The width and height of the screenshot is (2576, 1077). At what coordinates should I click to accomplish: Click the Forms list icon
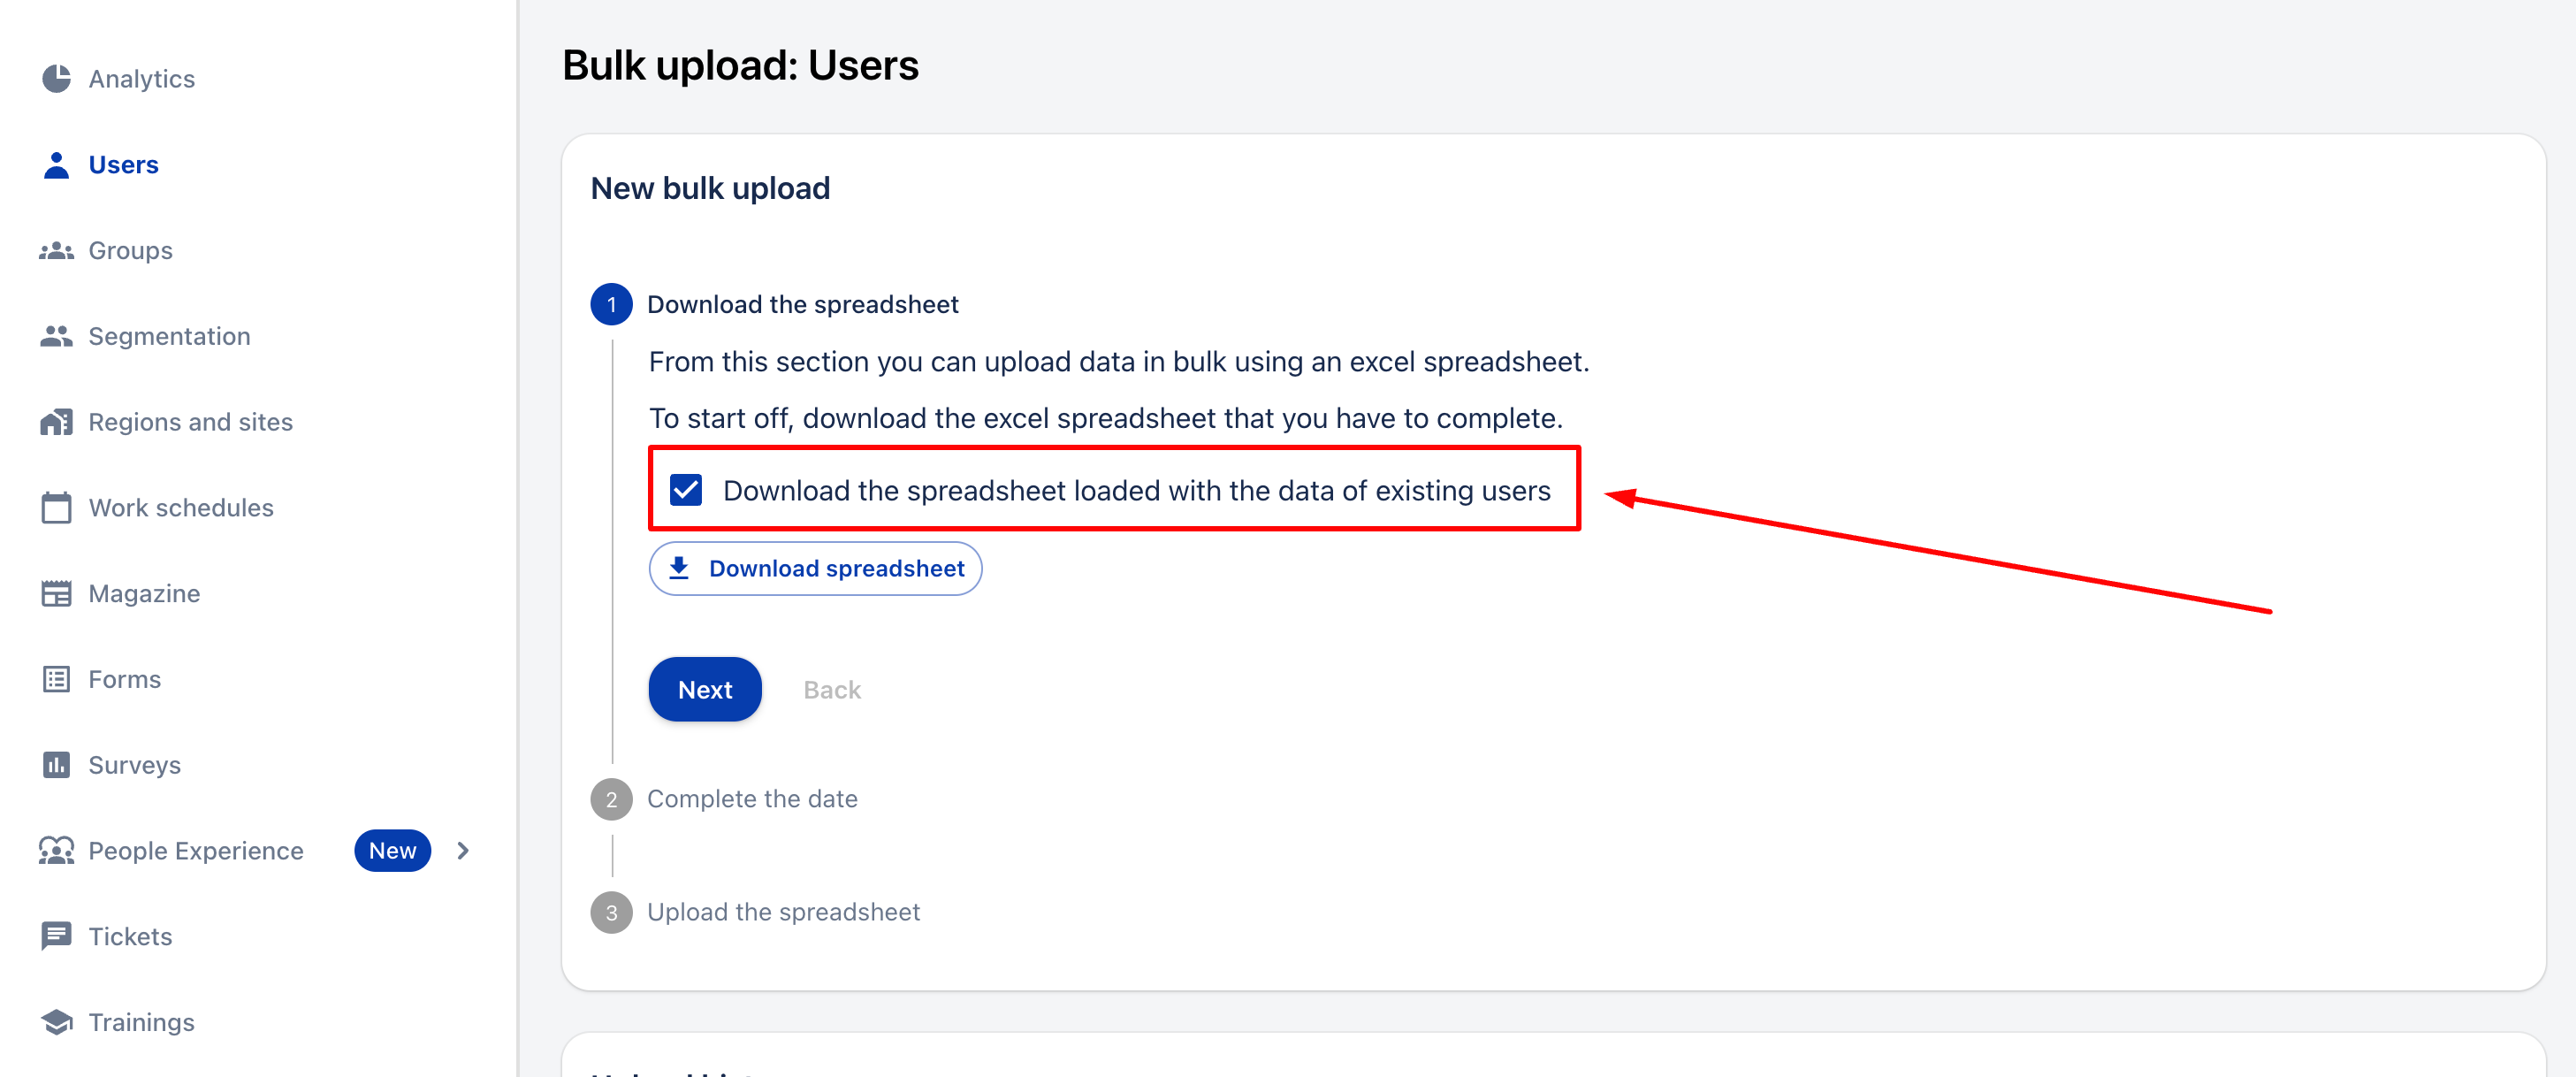click(x=56, y=680)
